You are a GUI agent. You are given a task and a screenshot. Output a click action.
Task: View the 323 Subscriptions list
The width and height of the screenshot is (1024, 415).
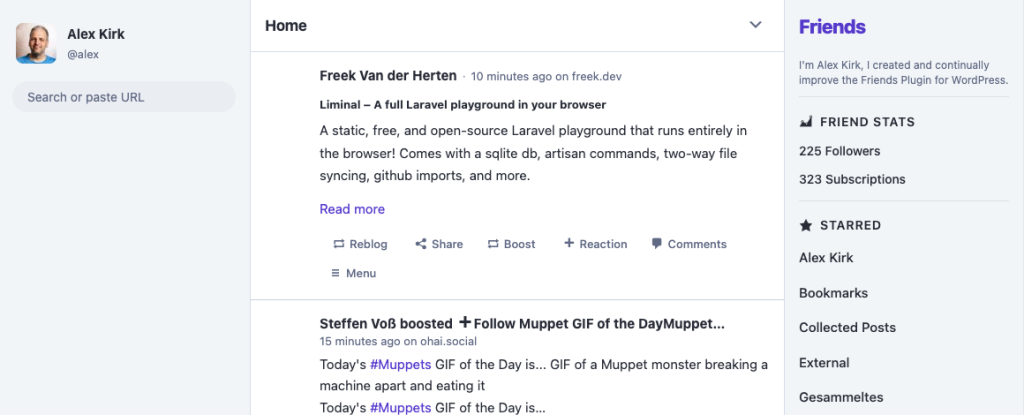(x=852, y=179)
